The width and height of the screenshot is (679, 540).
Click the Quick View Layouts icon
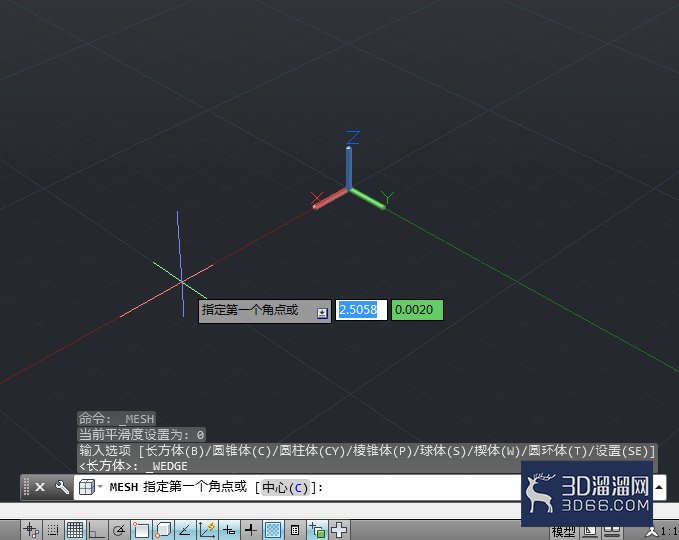pyautogui.click(x=589, y=532)
